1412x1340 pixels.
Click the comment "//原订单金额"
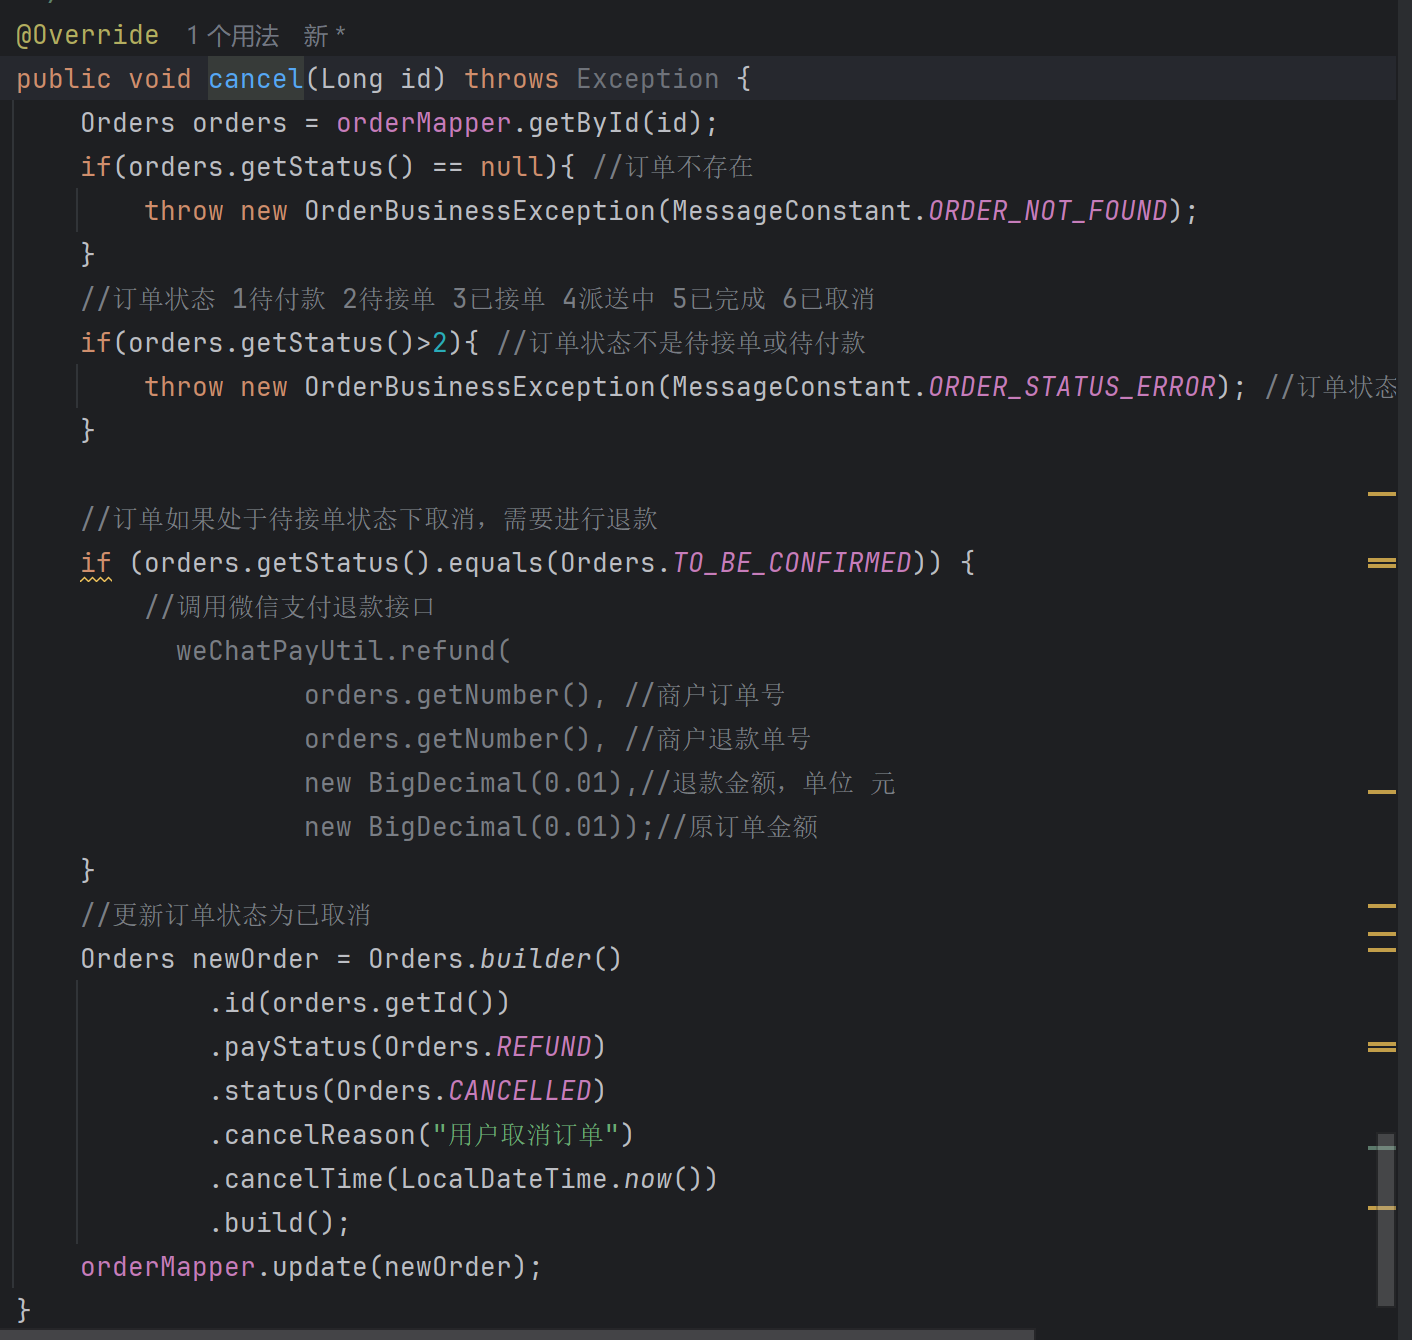737,827
